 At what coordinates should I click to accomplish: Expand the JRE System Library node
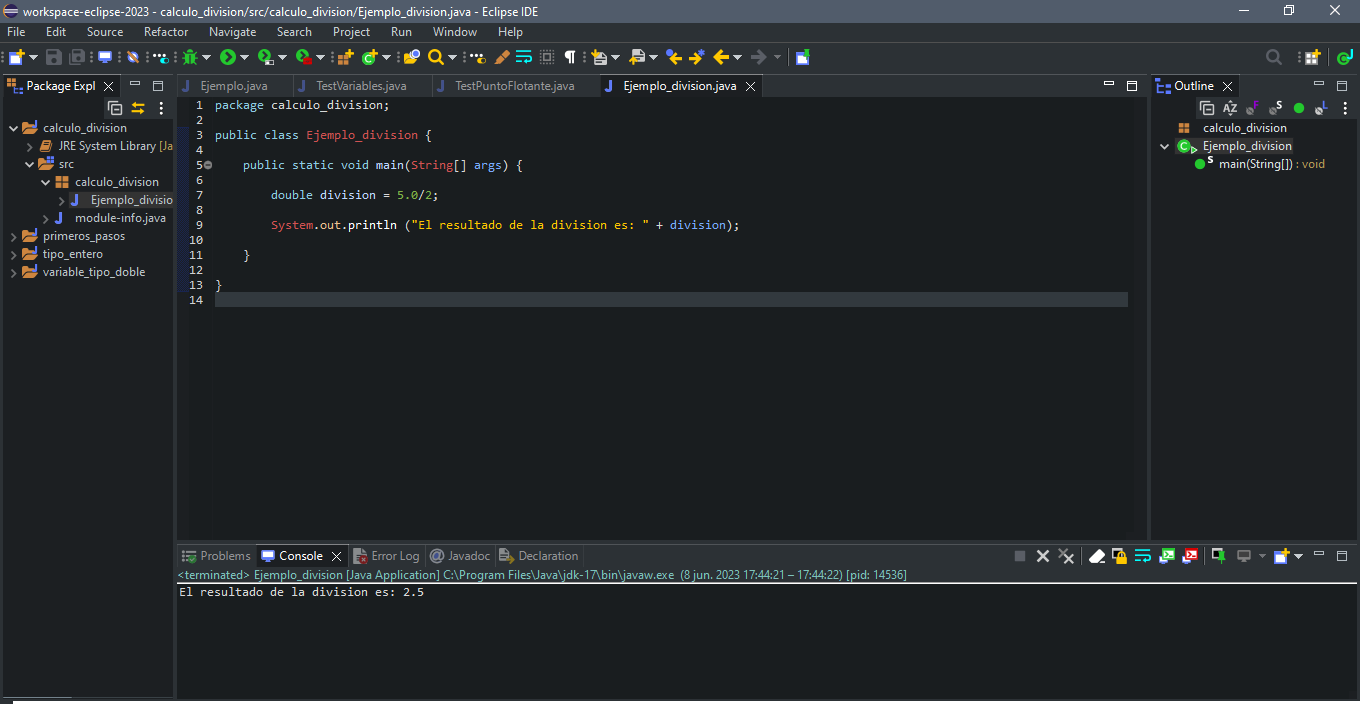point(30,146)
